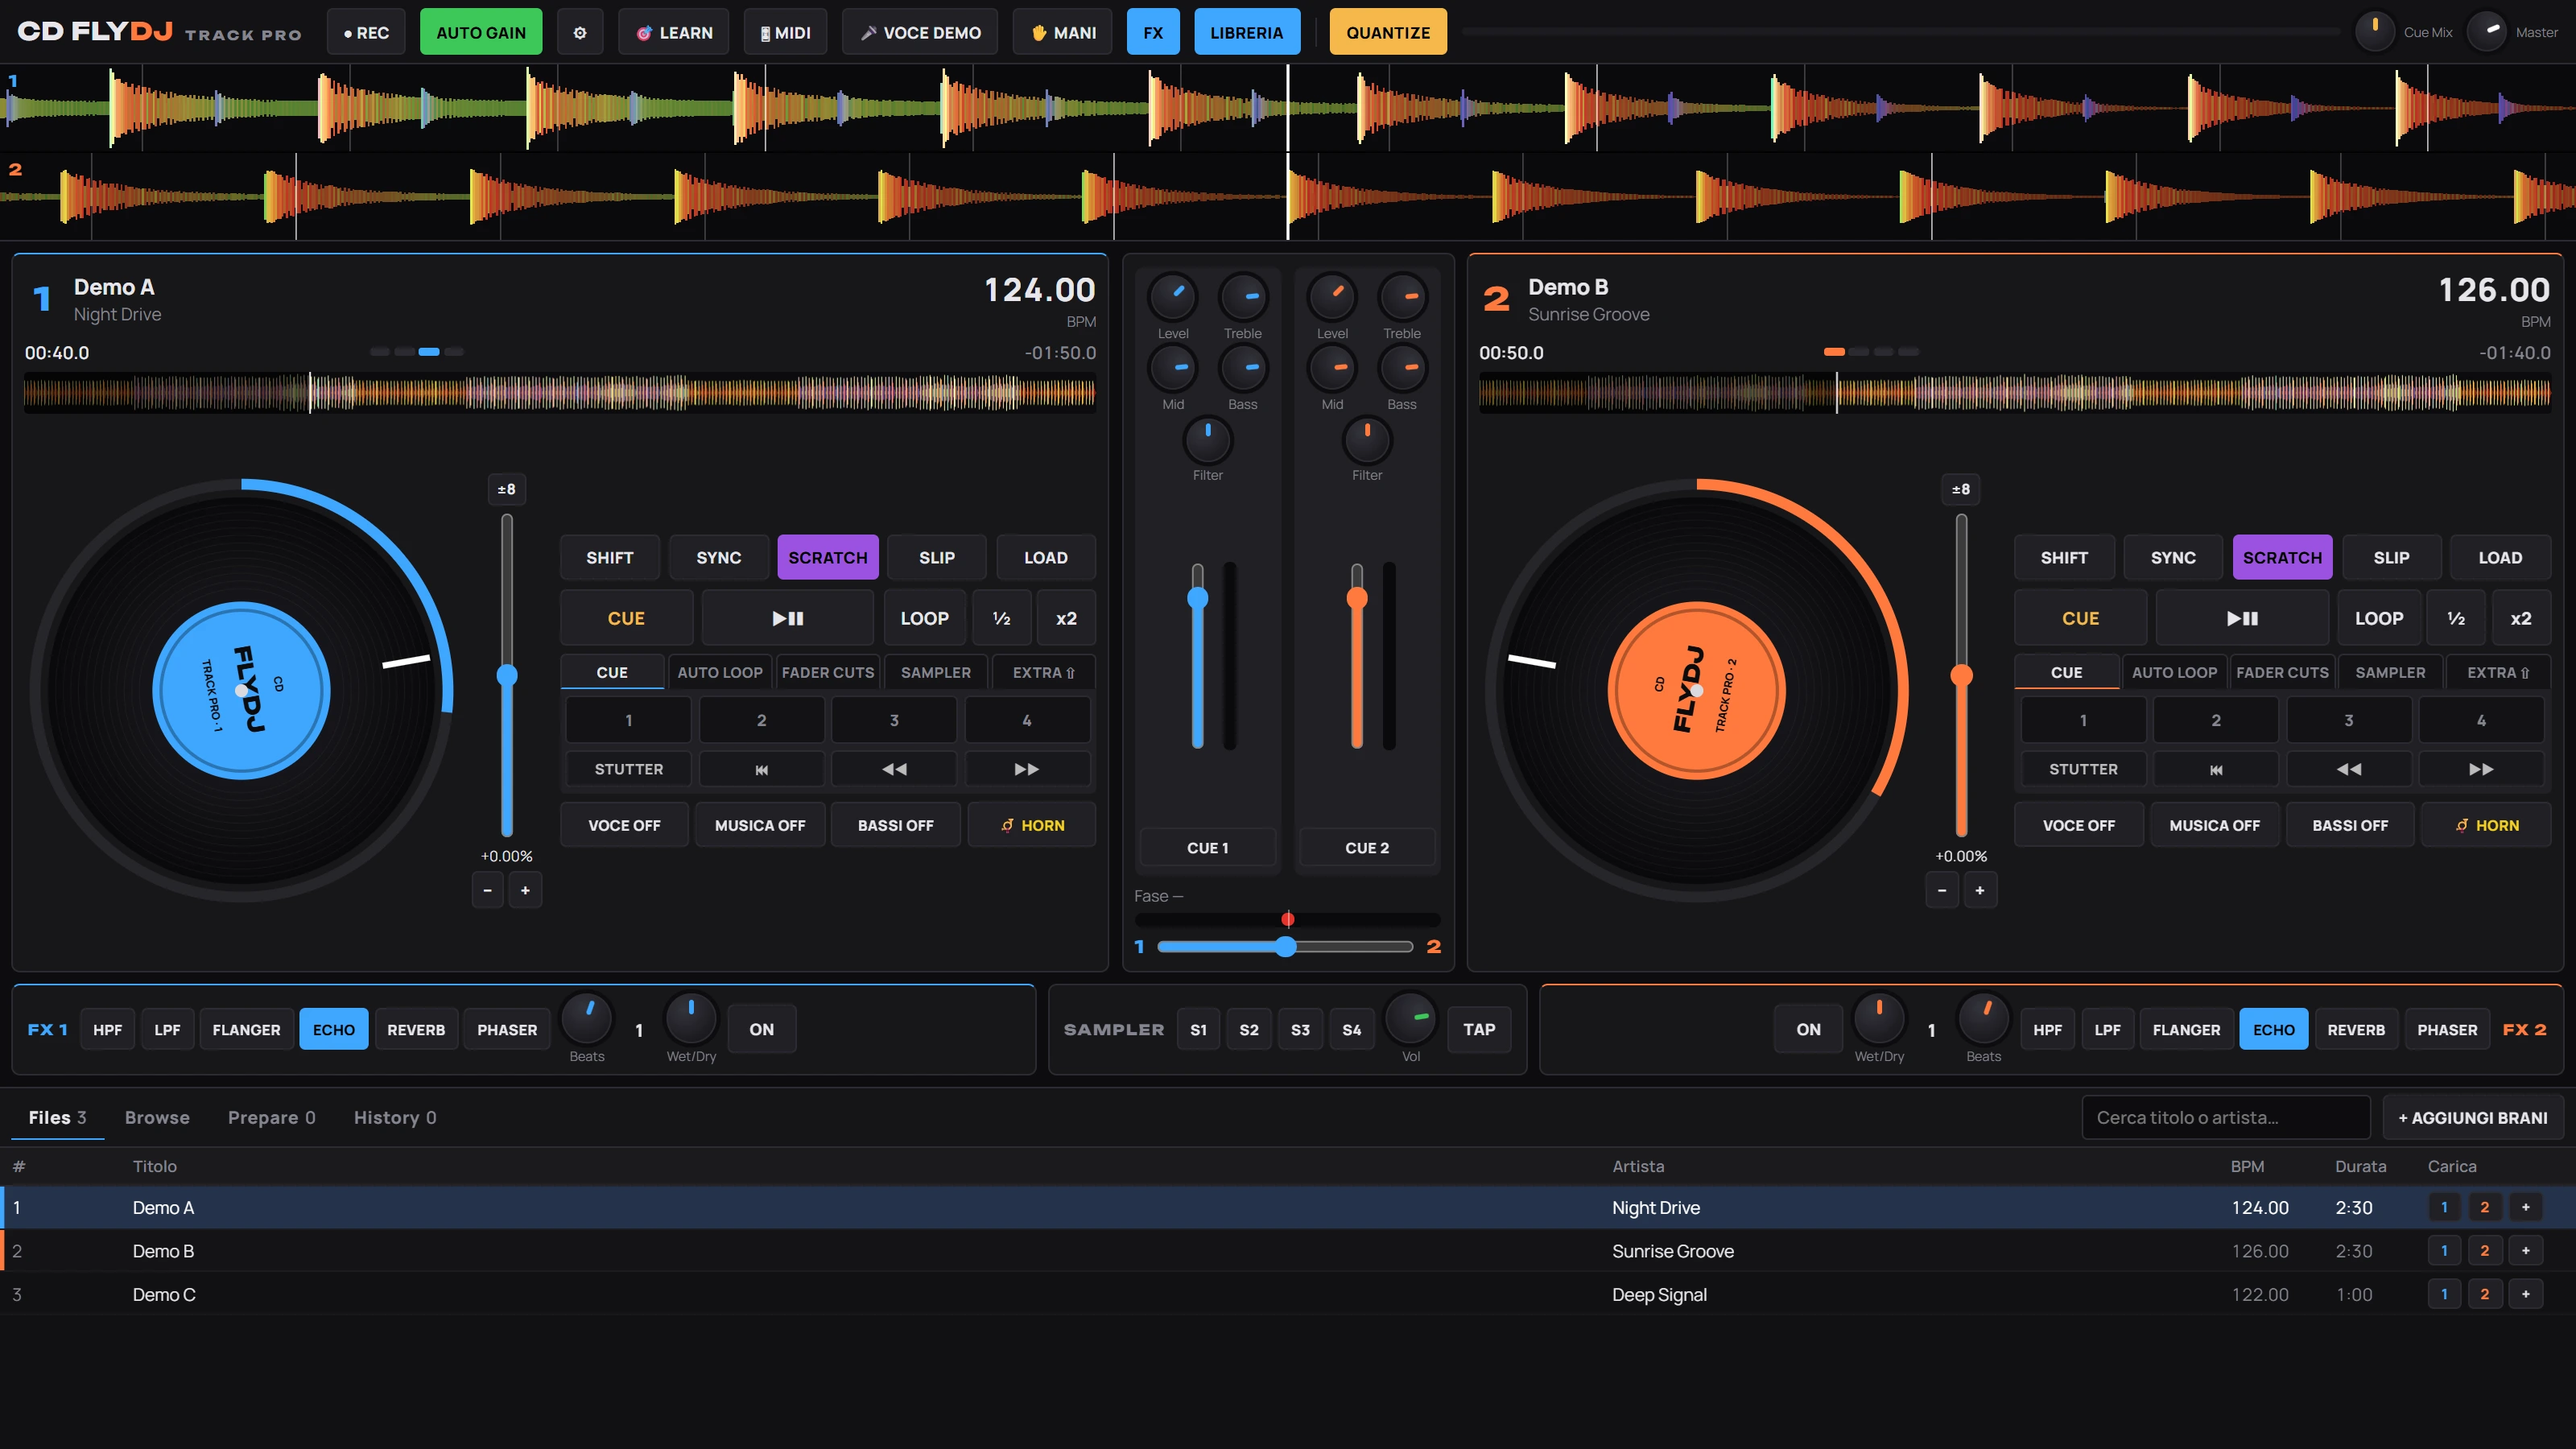Click the crossfader slider
Image resolution: width=2576 pixels, height=1449 pixels.
click(x=1286, y=946)
